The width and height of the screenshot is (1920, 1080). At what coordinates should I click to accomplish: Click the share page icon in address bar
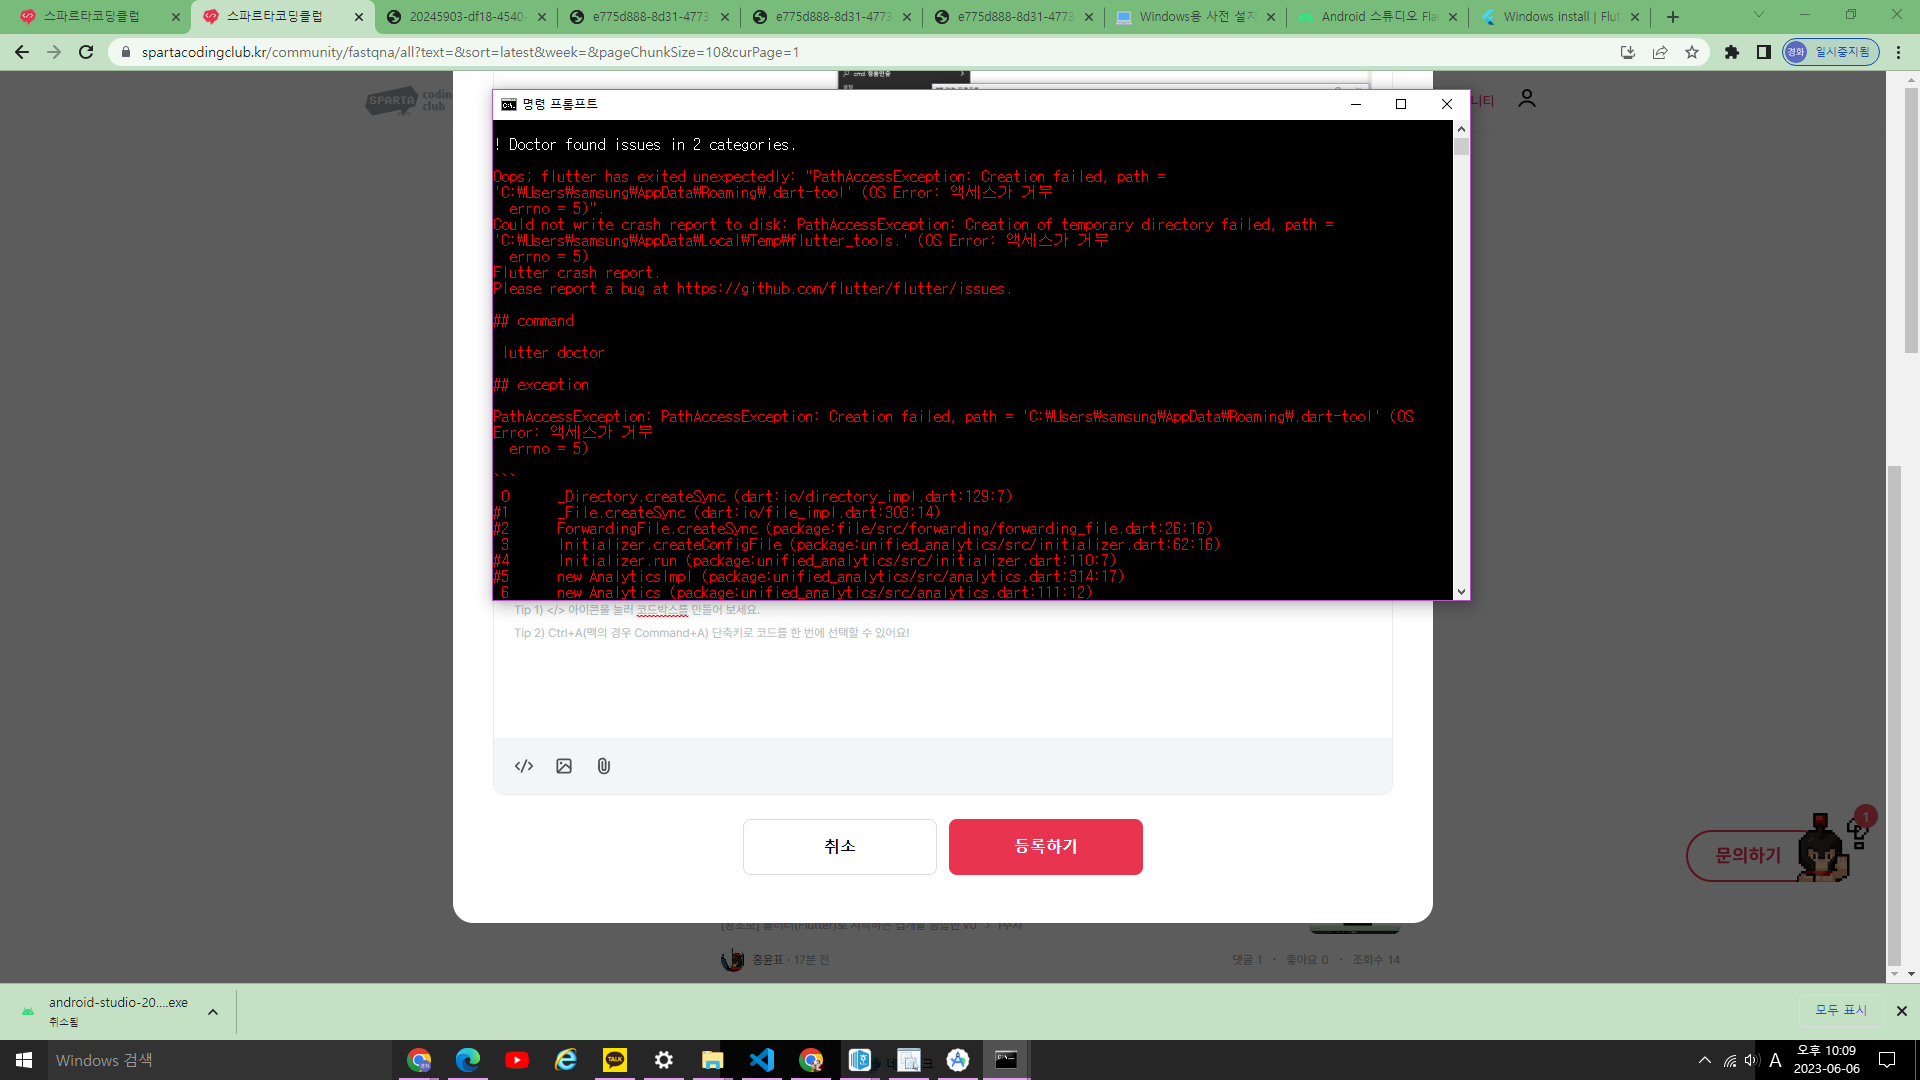click(1660, 52)
